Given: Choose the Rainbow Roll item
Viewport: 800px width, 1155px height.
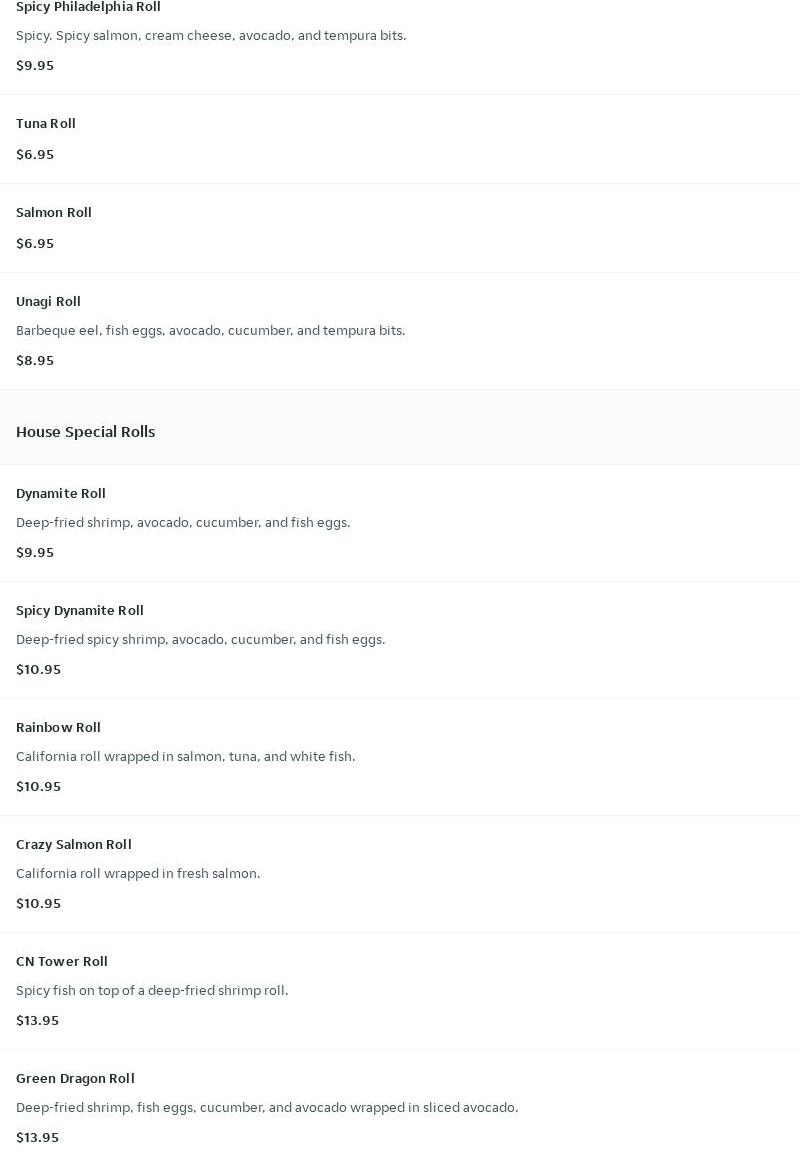Looking at the screenshot, I should click(58, 728).
